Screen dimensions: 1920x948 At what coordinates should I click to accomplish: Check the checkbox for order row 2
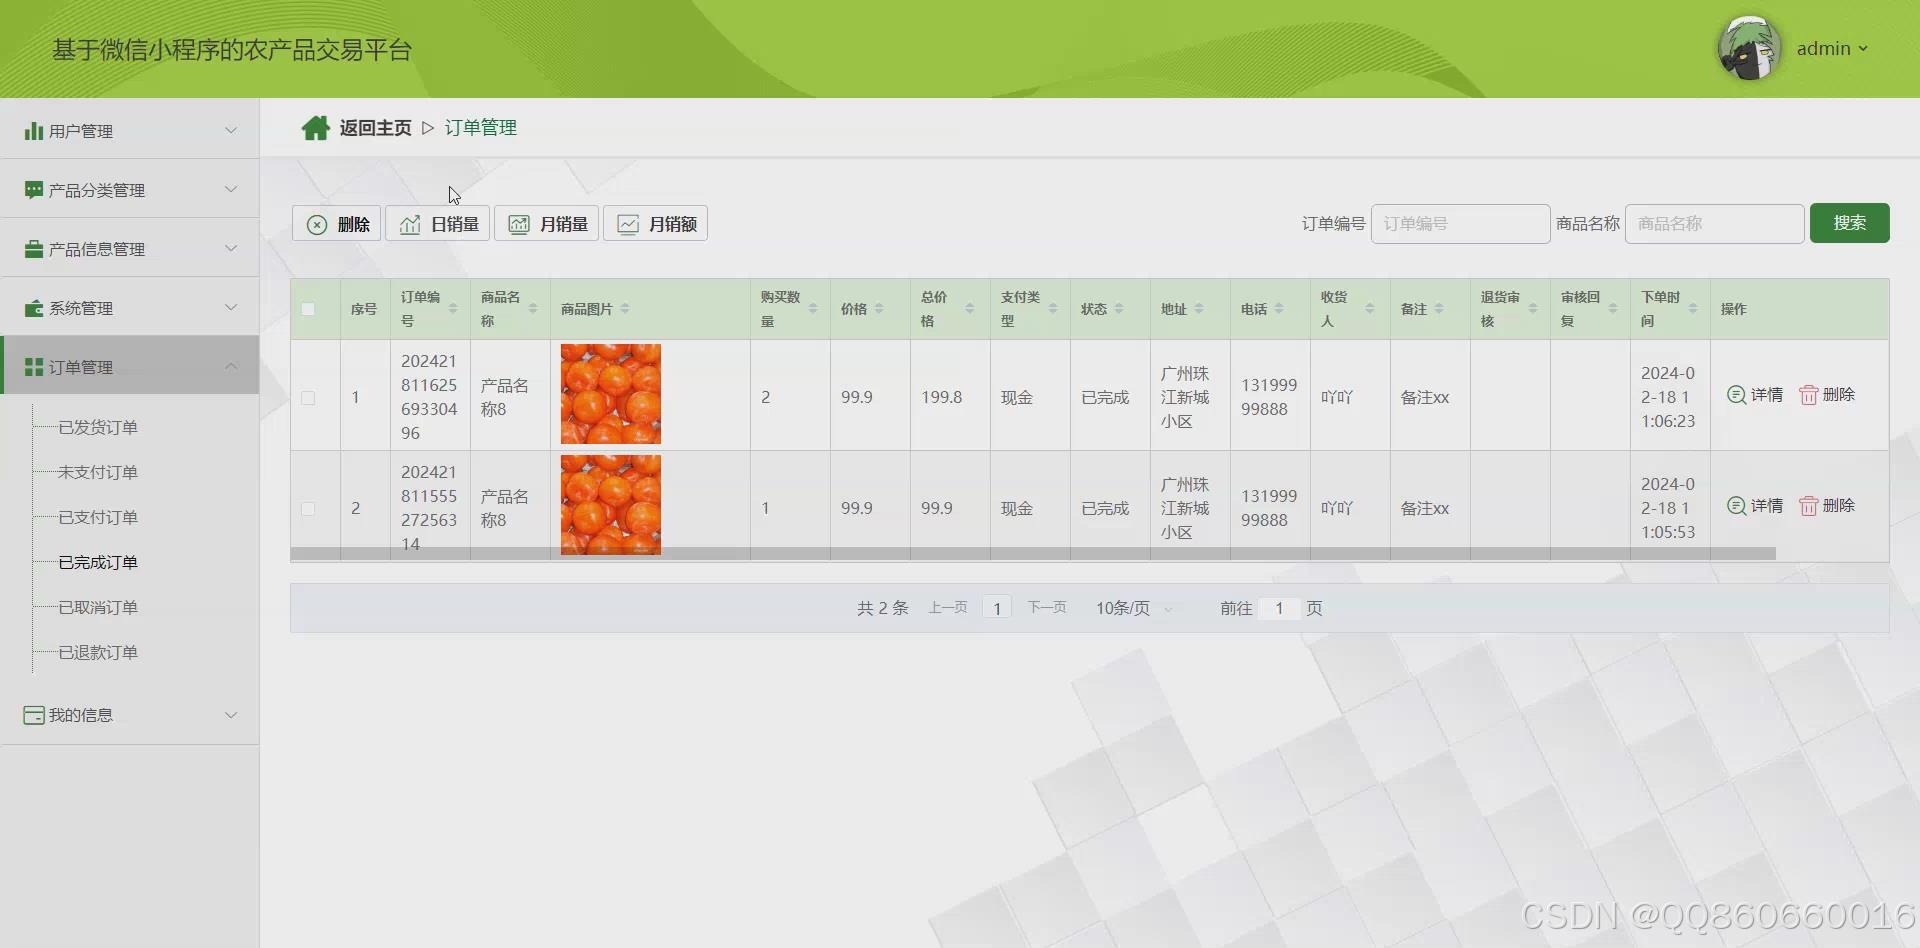click(x=308, y=509)
